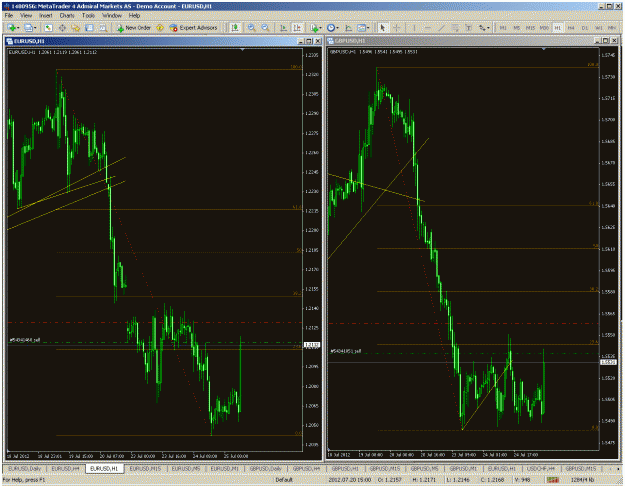Select the Arrows objects icon
The image size is (625, 486).
pos(482,28)
